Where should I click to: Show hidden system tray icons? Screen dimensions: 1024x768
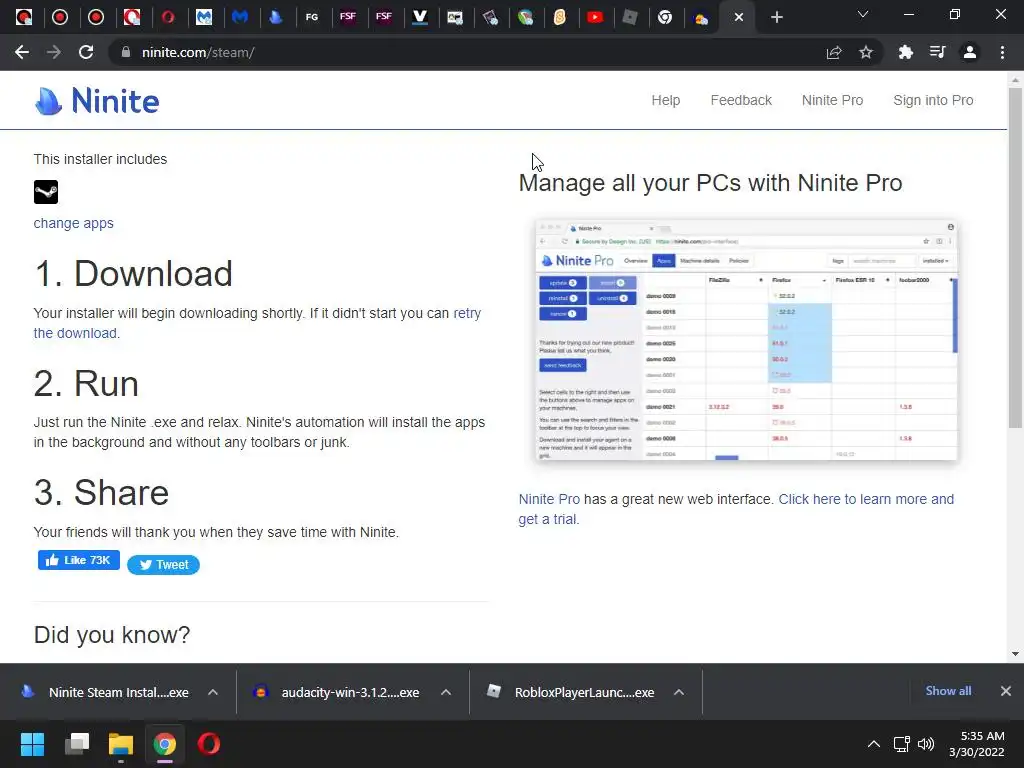pos(874,744)
